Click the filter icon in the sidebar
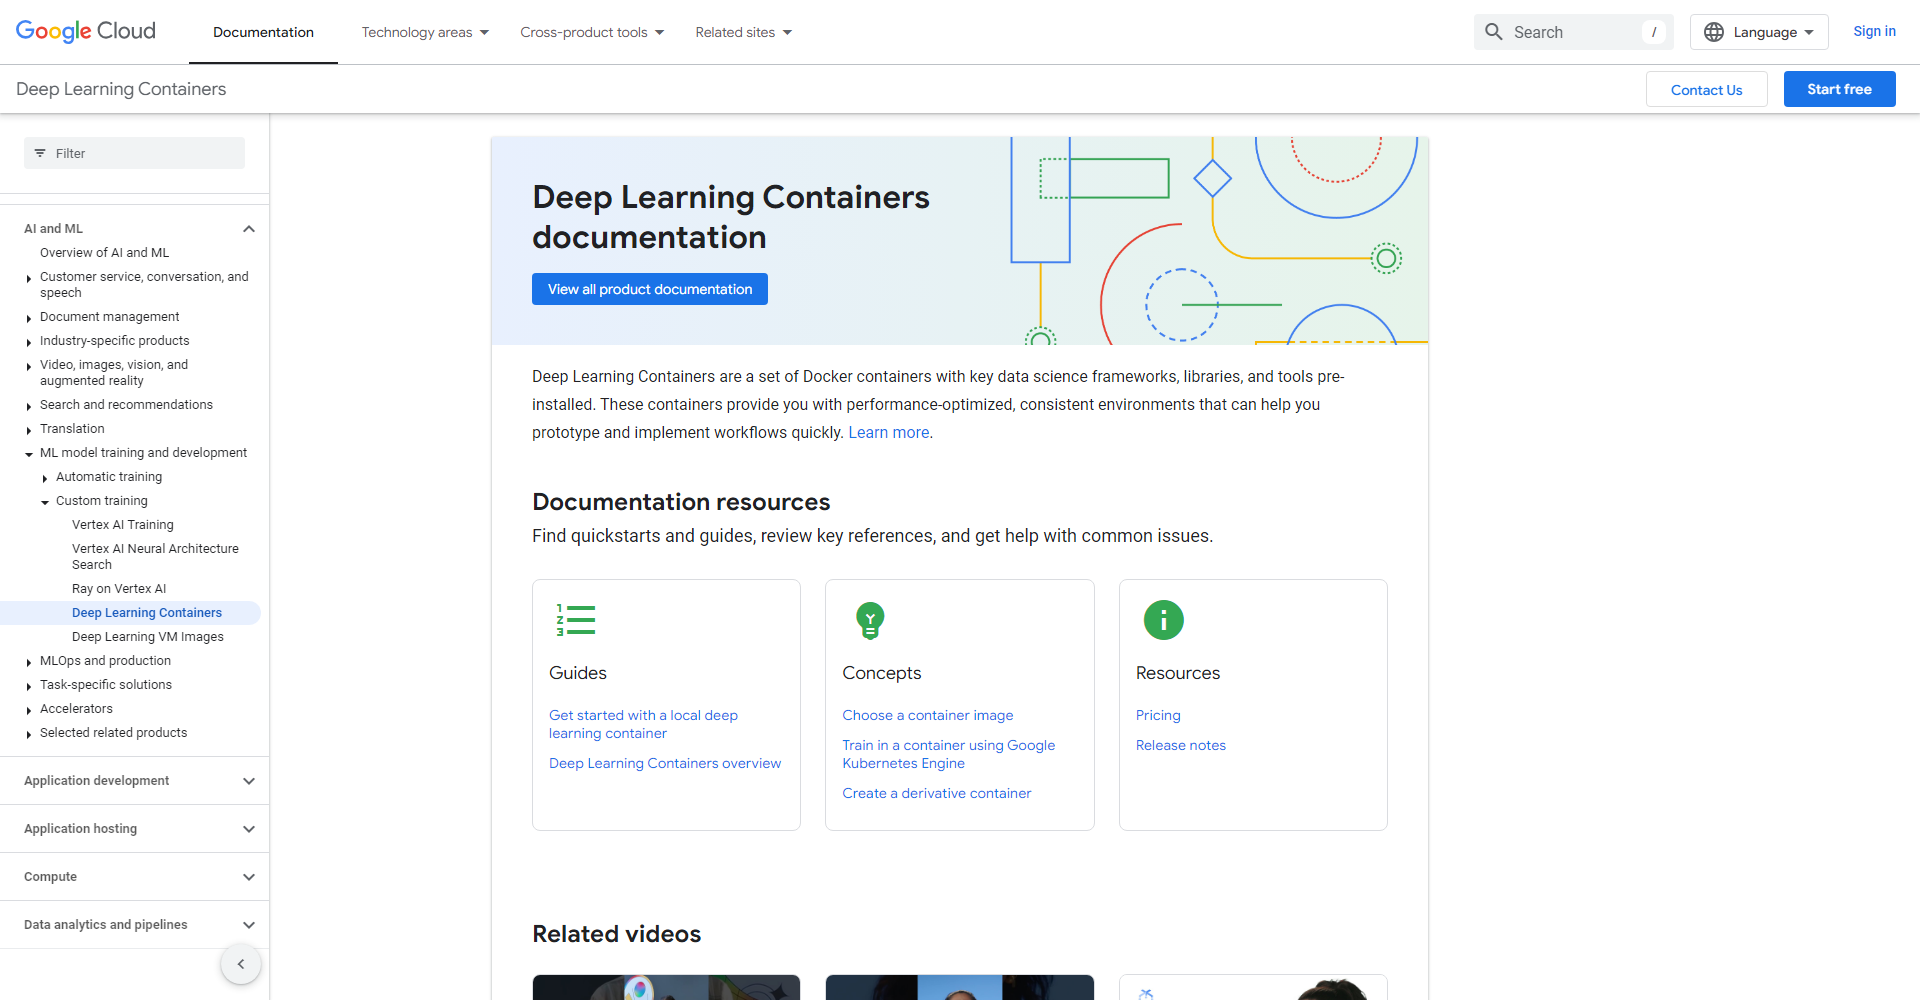1920x1000 pixels. click(x=41, y=153)
